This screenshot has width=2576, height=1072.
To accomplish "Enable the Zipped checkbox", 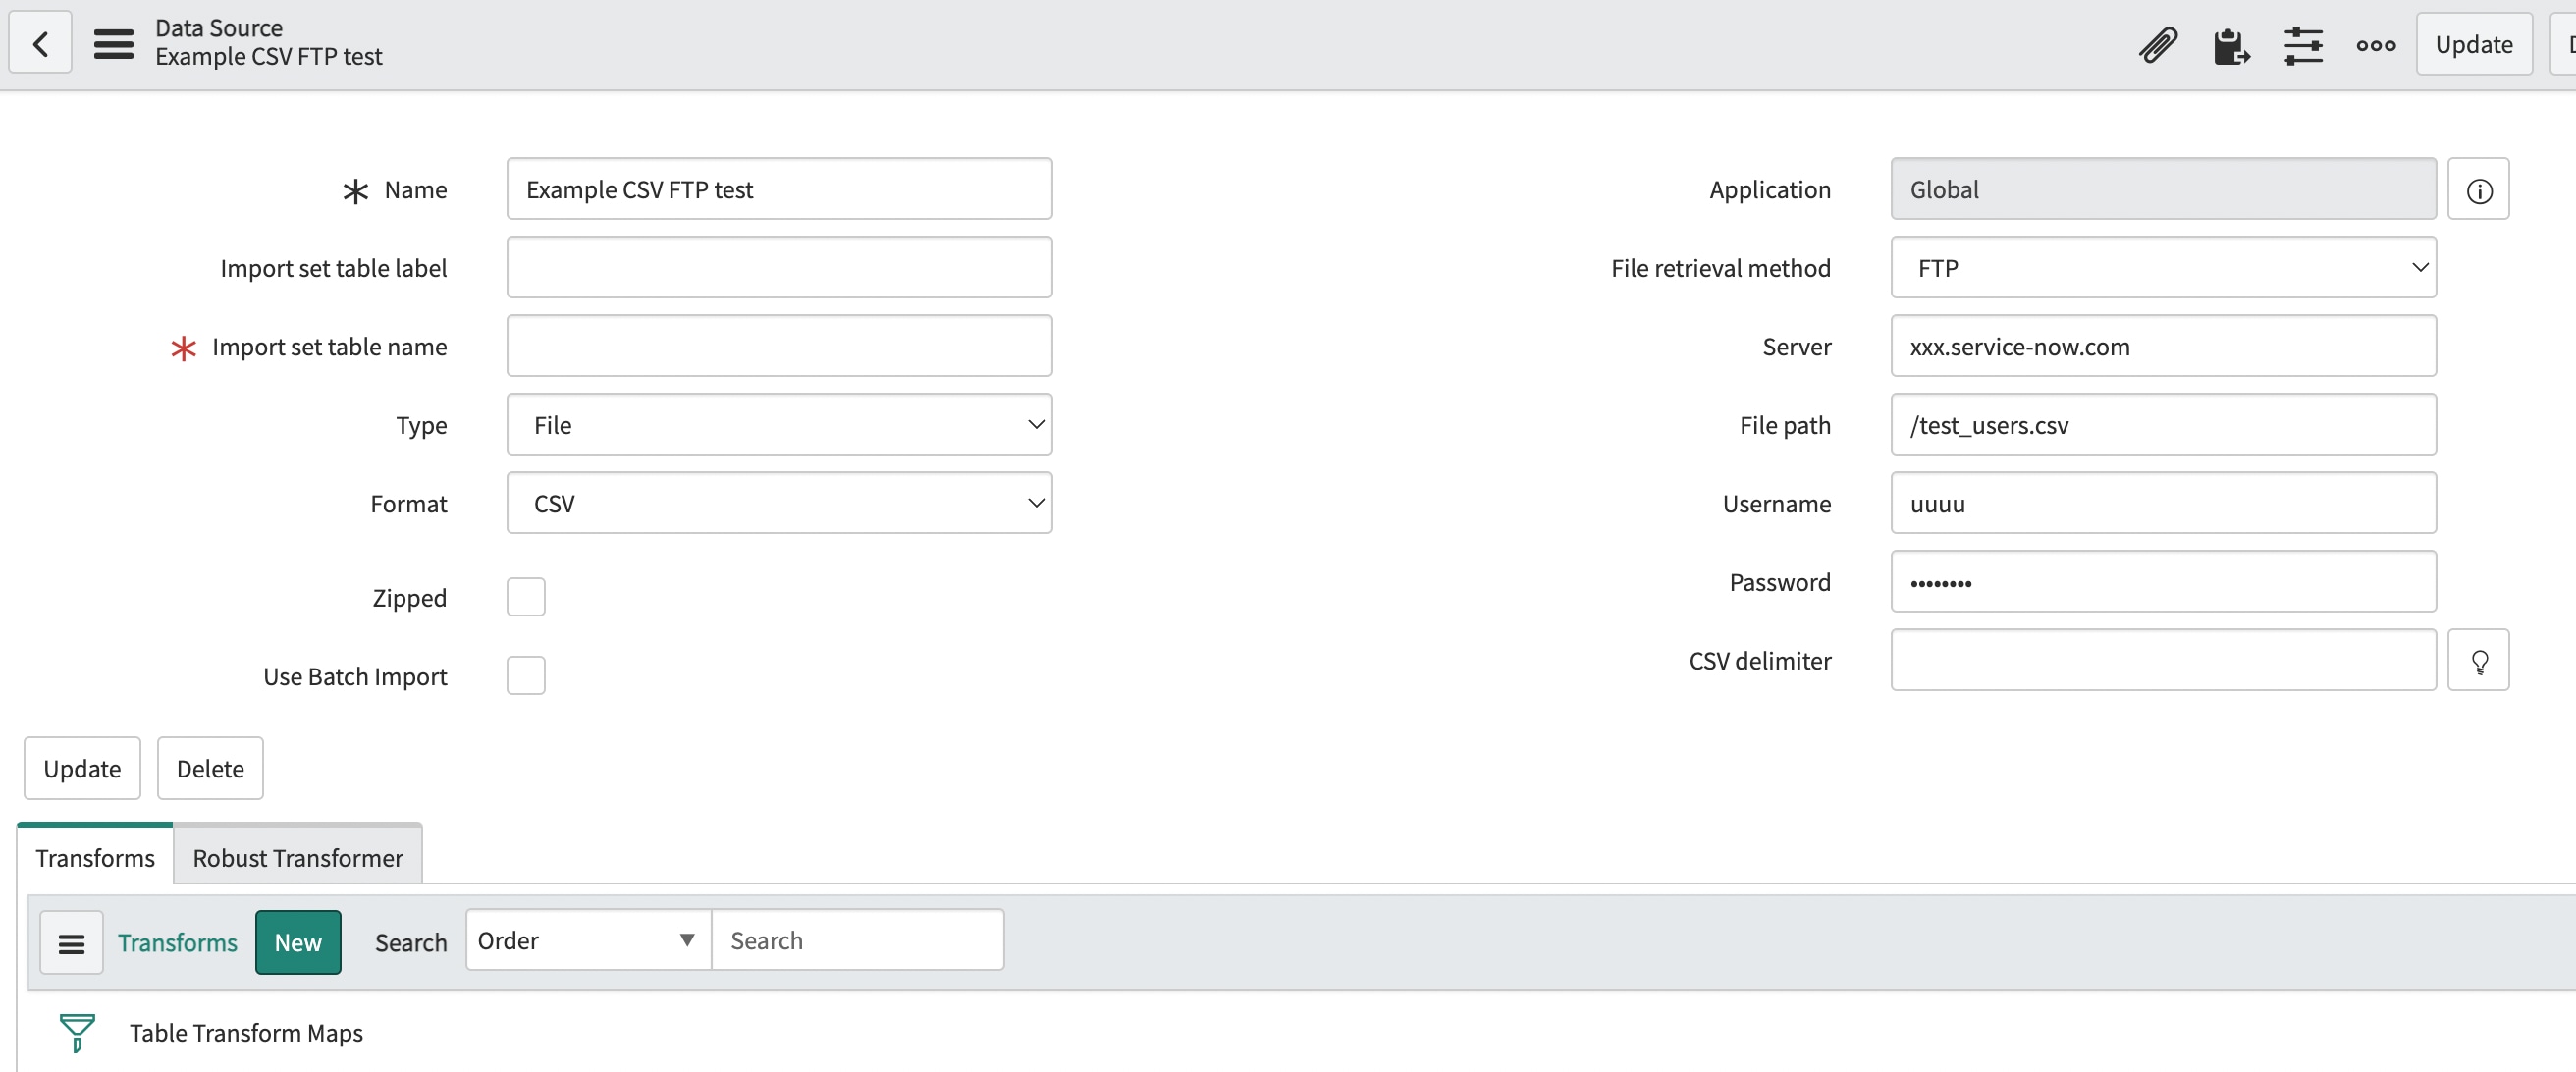I will (525, 597).
